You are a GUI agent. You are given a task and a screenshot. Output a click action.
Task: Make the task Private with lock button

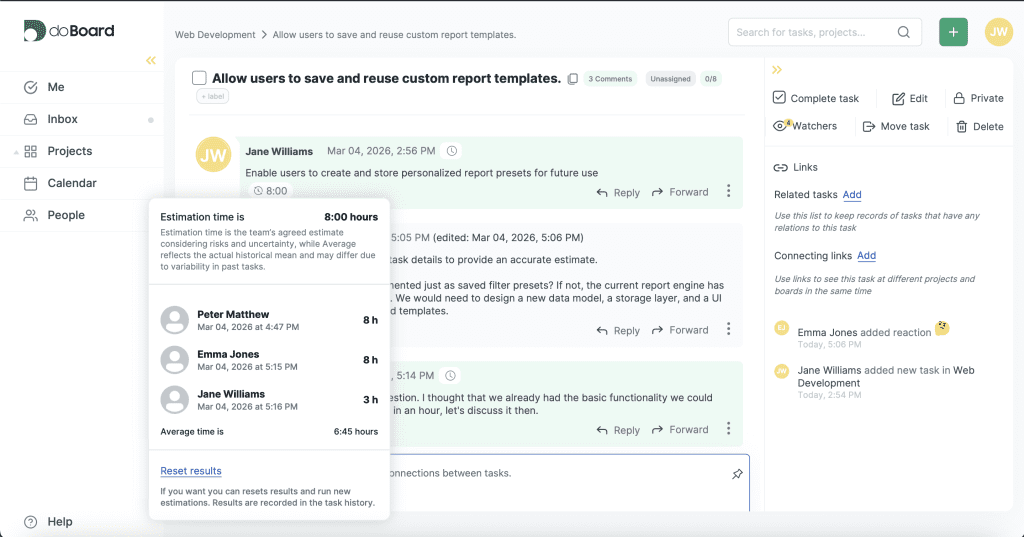tap(959, 98)
